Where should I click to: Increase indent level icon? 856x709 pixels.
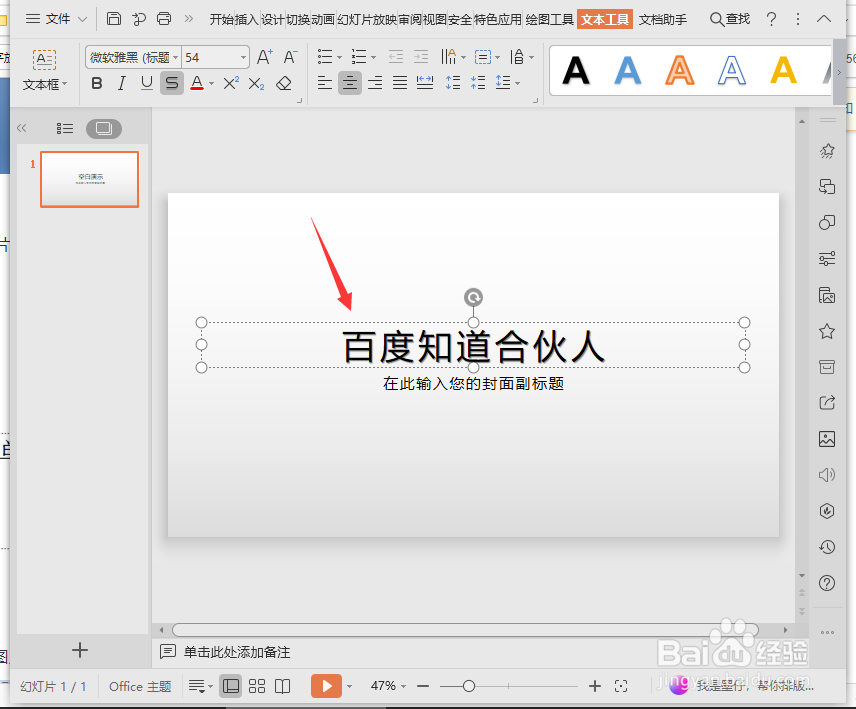(x=421, y=57)
